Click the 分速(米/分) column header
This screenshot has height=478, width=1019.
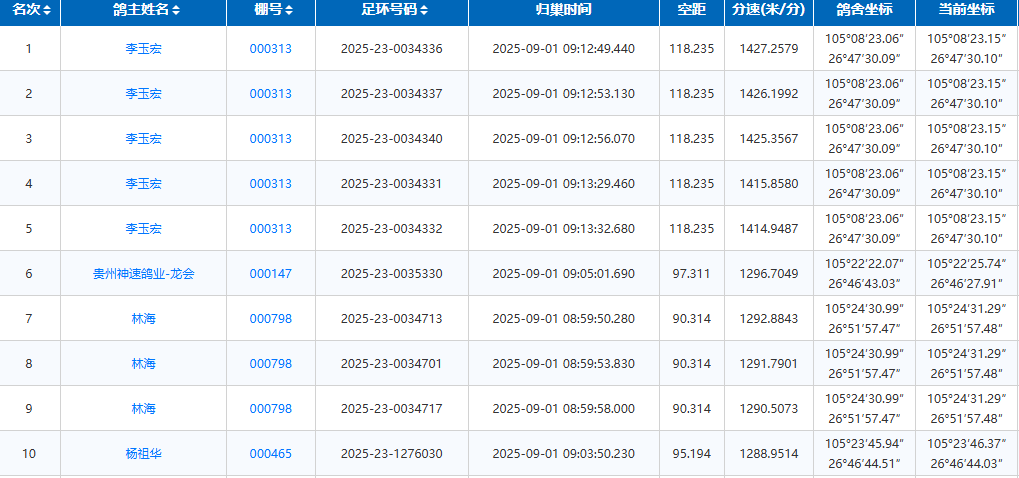coord(767,11)
